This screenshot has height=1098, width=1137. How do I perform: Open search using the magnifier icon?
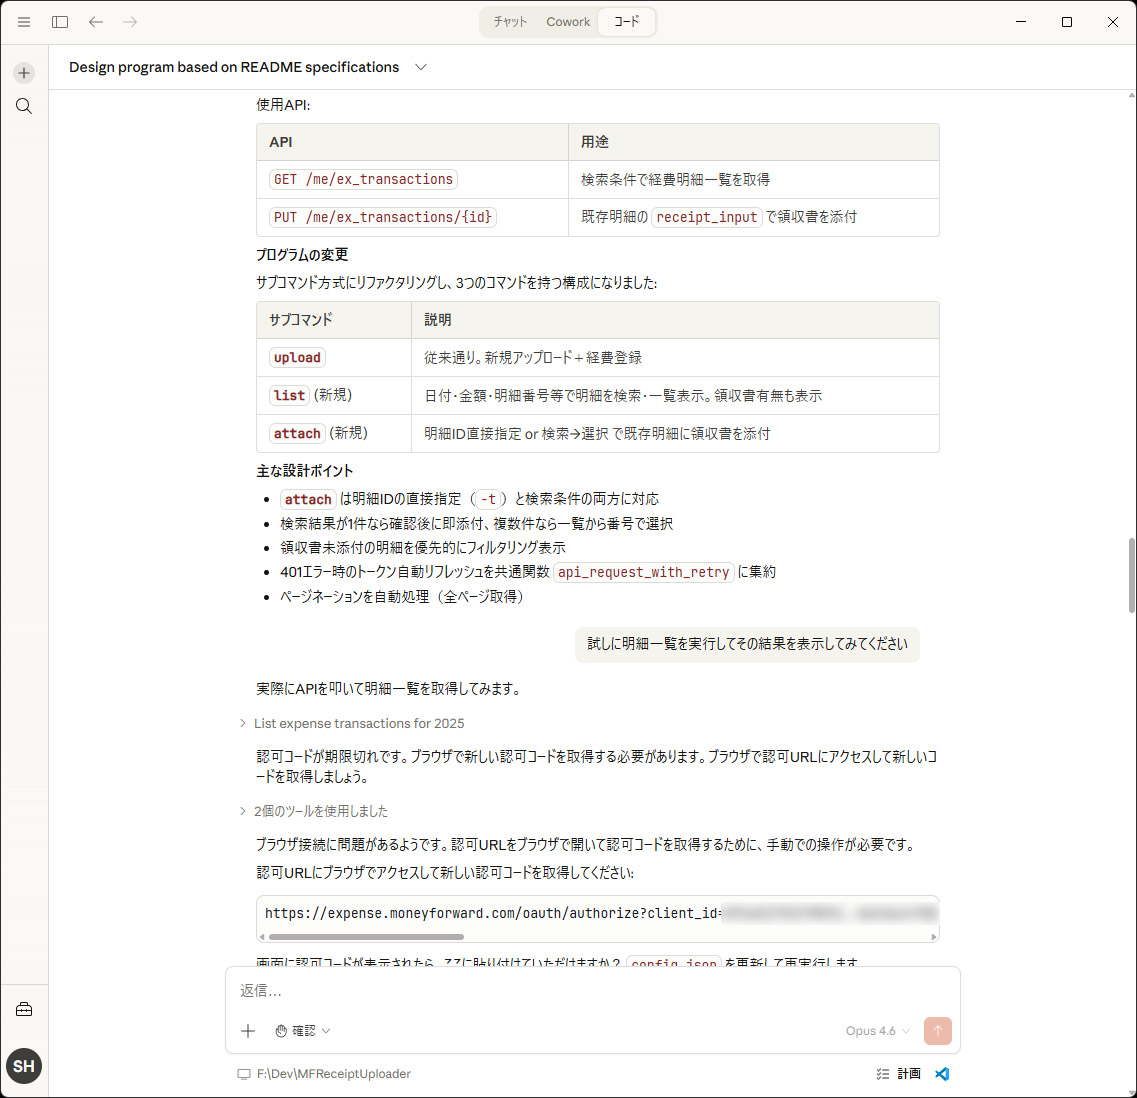(x=23, y=105)
